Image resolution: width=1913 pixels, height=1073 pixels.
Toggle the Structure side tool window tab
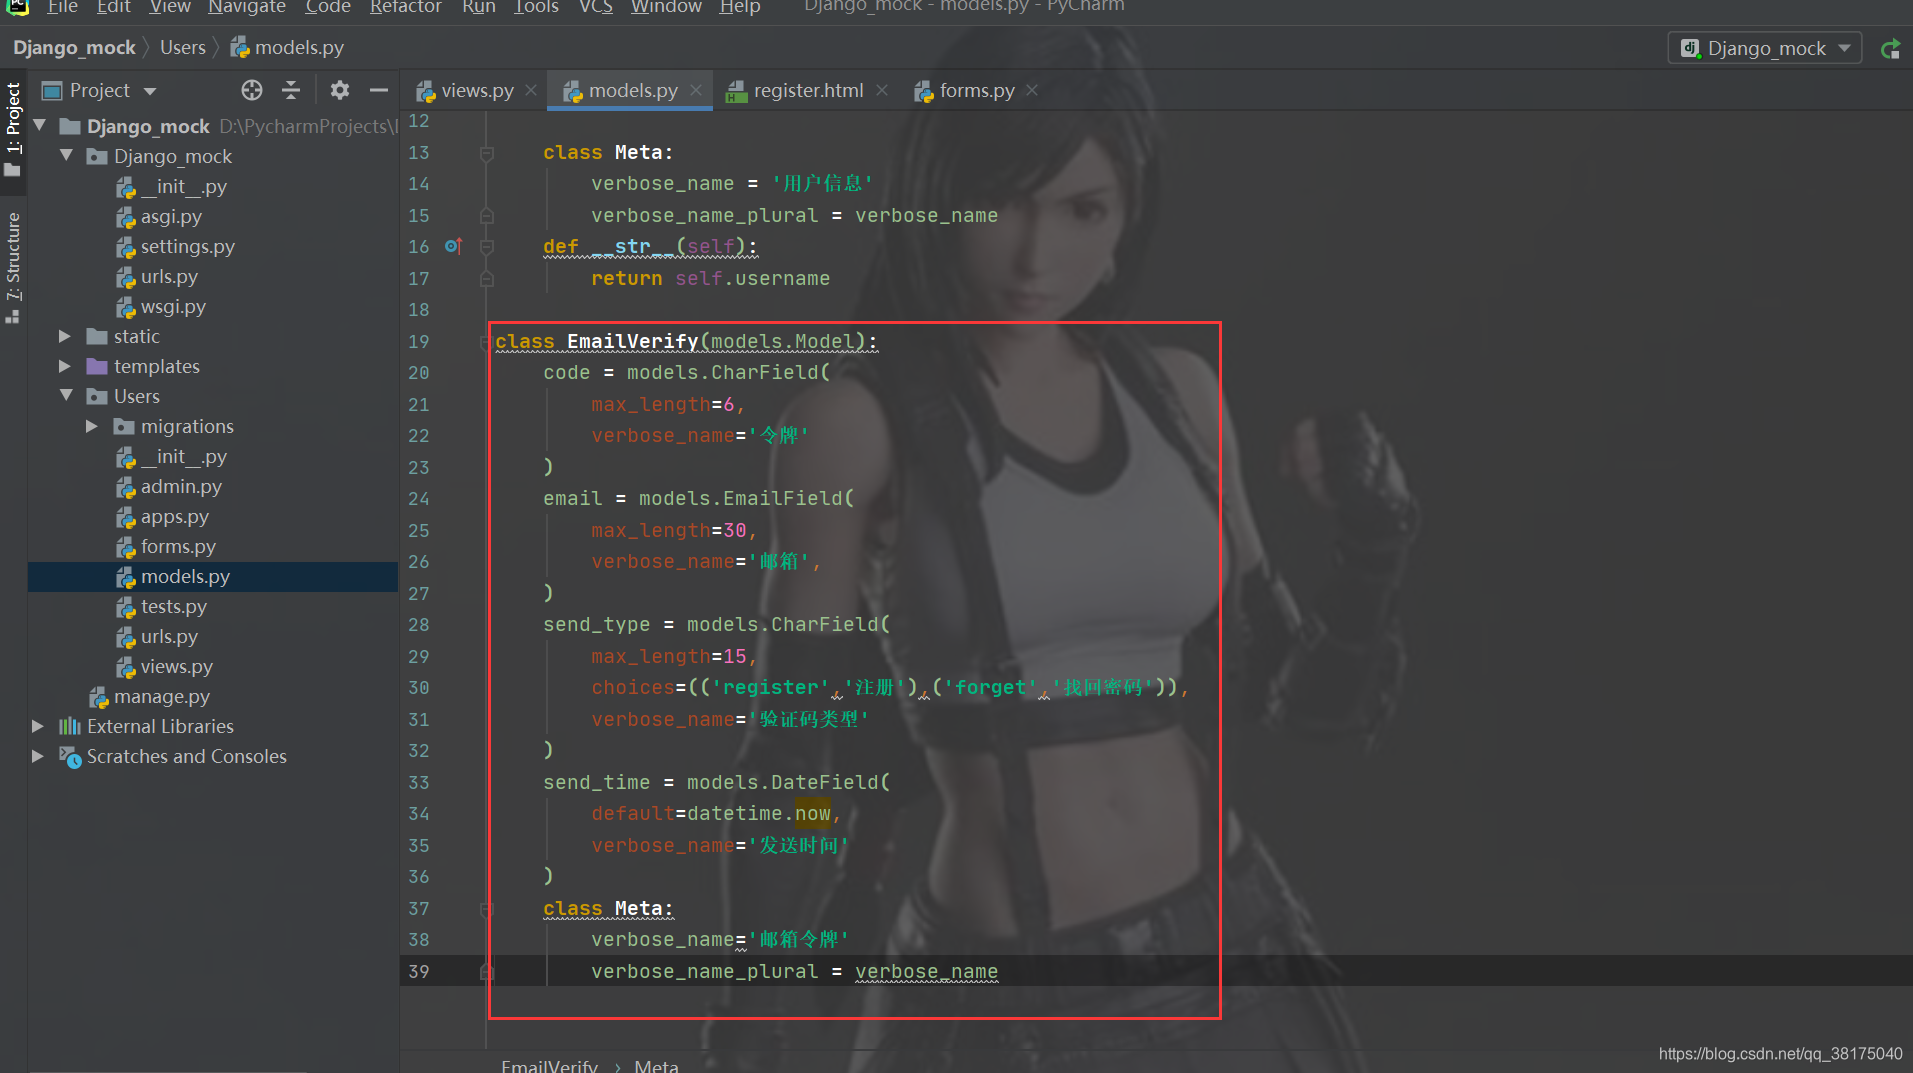(13, 267)
